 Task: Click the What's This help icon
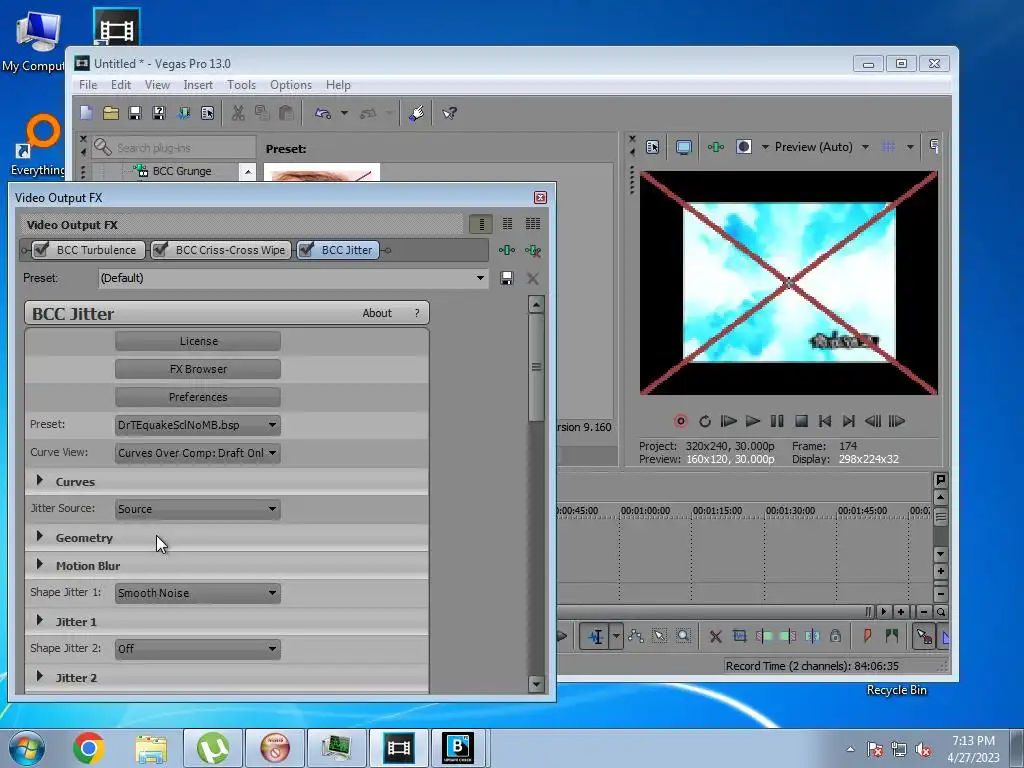pos(449,113)
